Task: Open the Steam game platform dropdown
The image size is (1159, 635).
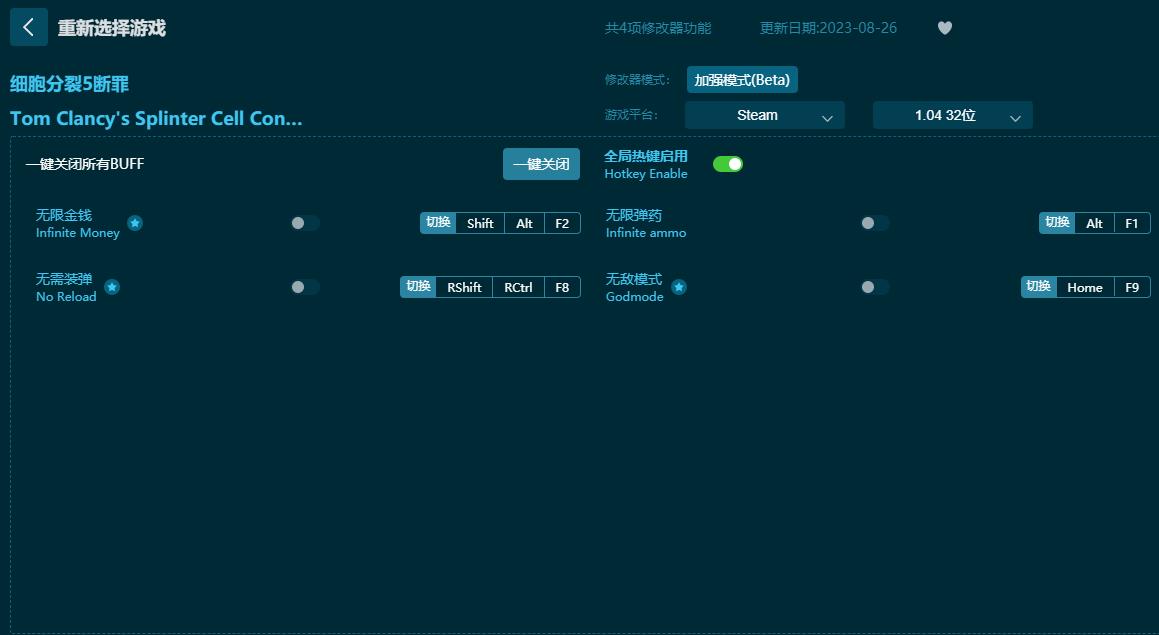Action: pyautogui.click(x=764, y=115)
